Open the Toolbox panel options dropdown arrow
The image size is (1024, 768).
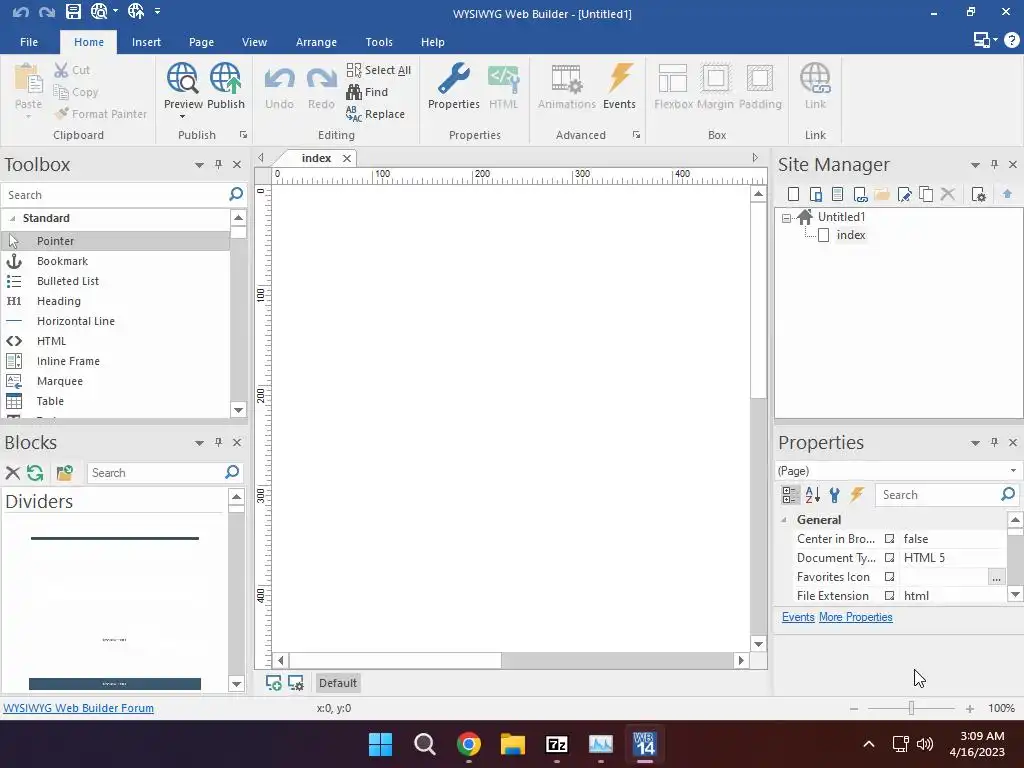point(199,165)
